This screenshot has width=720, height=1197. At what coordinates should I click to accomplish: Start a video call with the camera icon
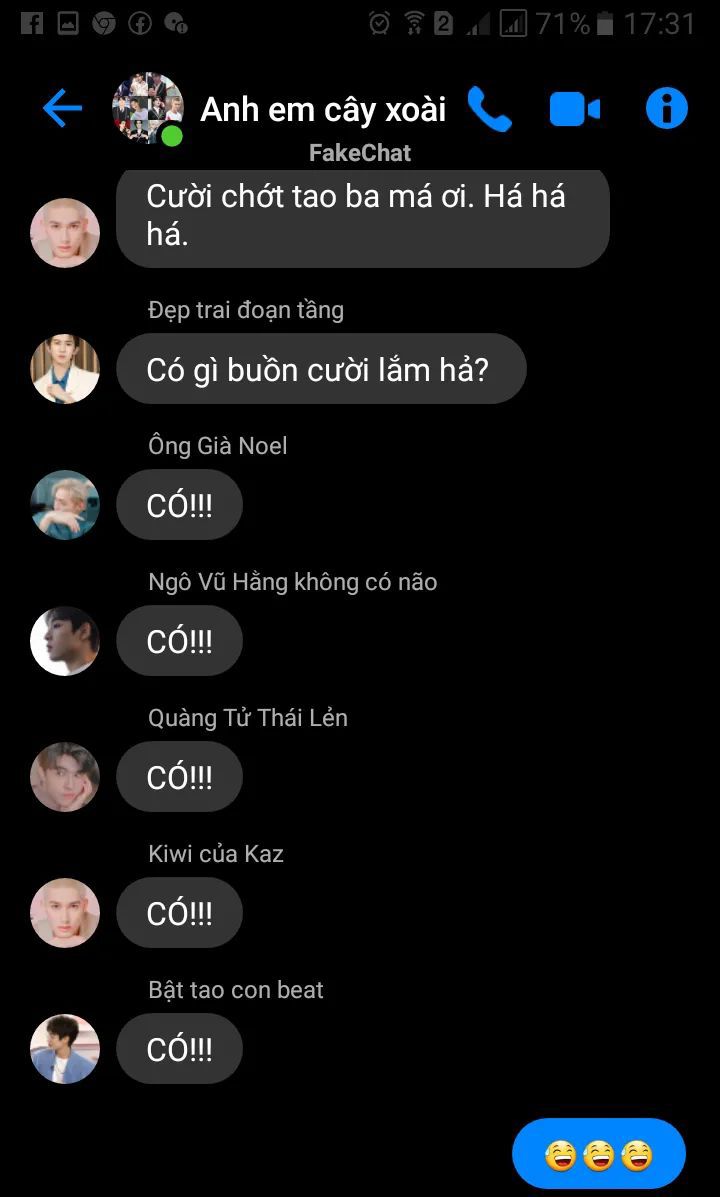[574, 109]
